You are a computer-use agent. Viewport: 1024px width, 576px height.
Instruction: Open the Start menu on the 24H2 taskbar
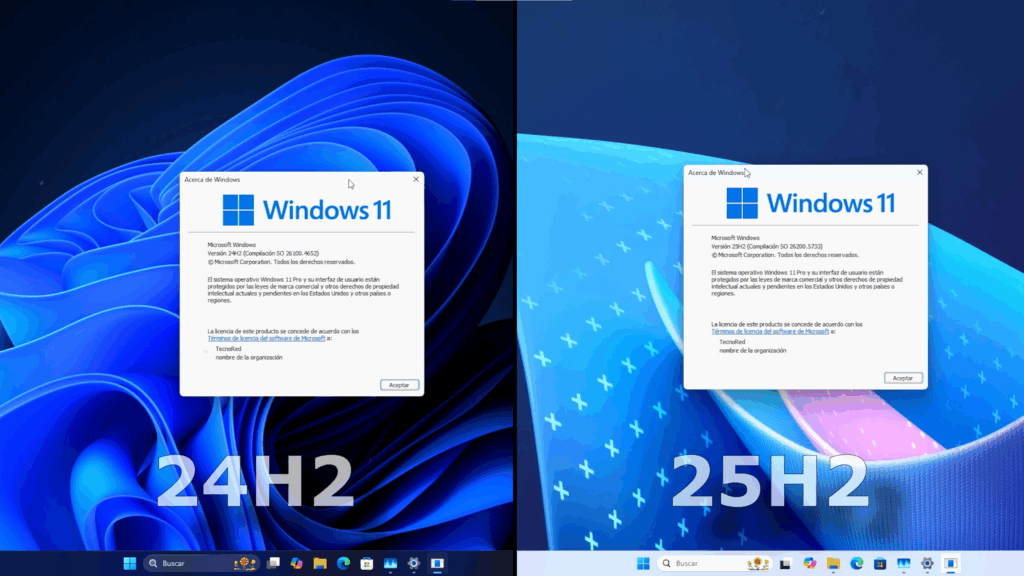click(129, 563)
